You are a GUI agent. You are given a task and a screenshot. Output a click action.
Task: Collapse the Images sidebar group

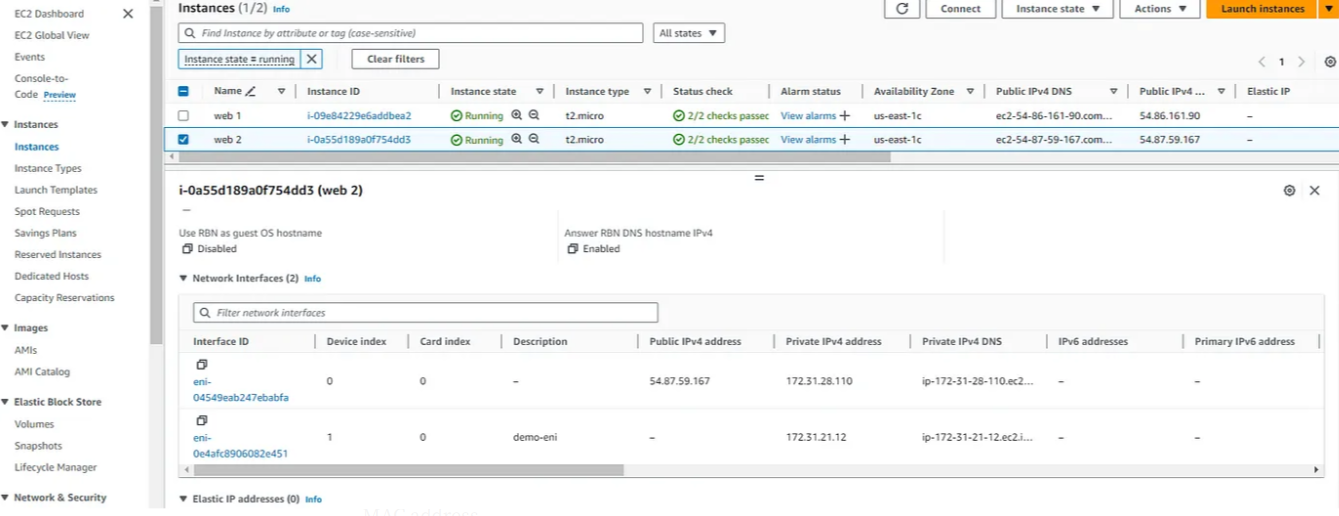(x=5, y=328)
